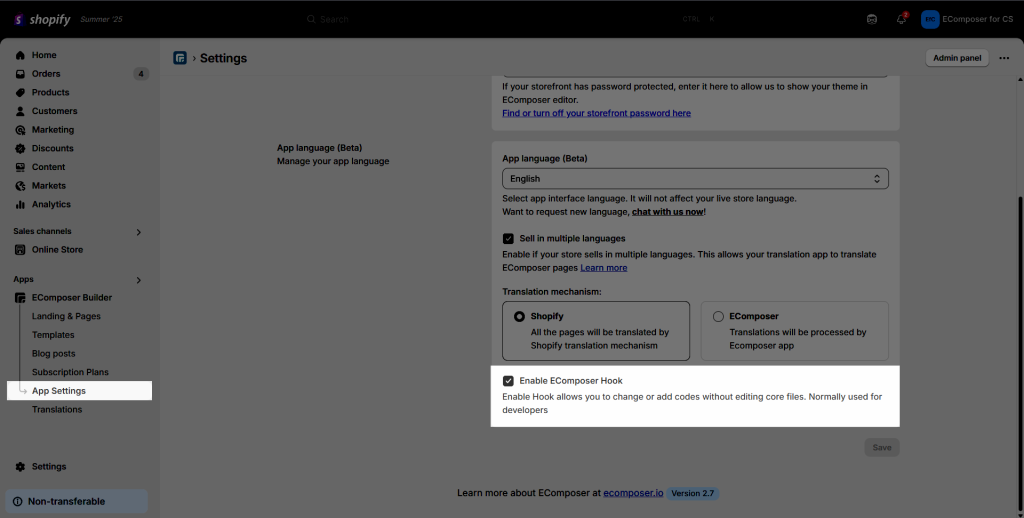Click the EComposer app icon in breadcrumb

pos(180,58)
